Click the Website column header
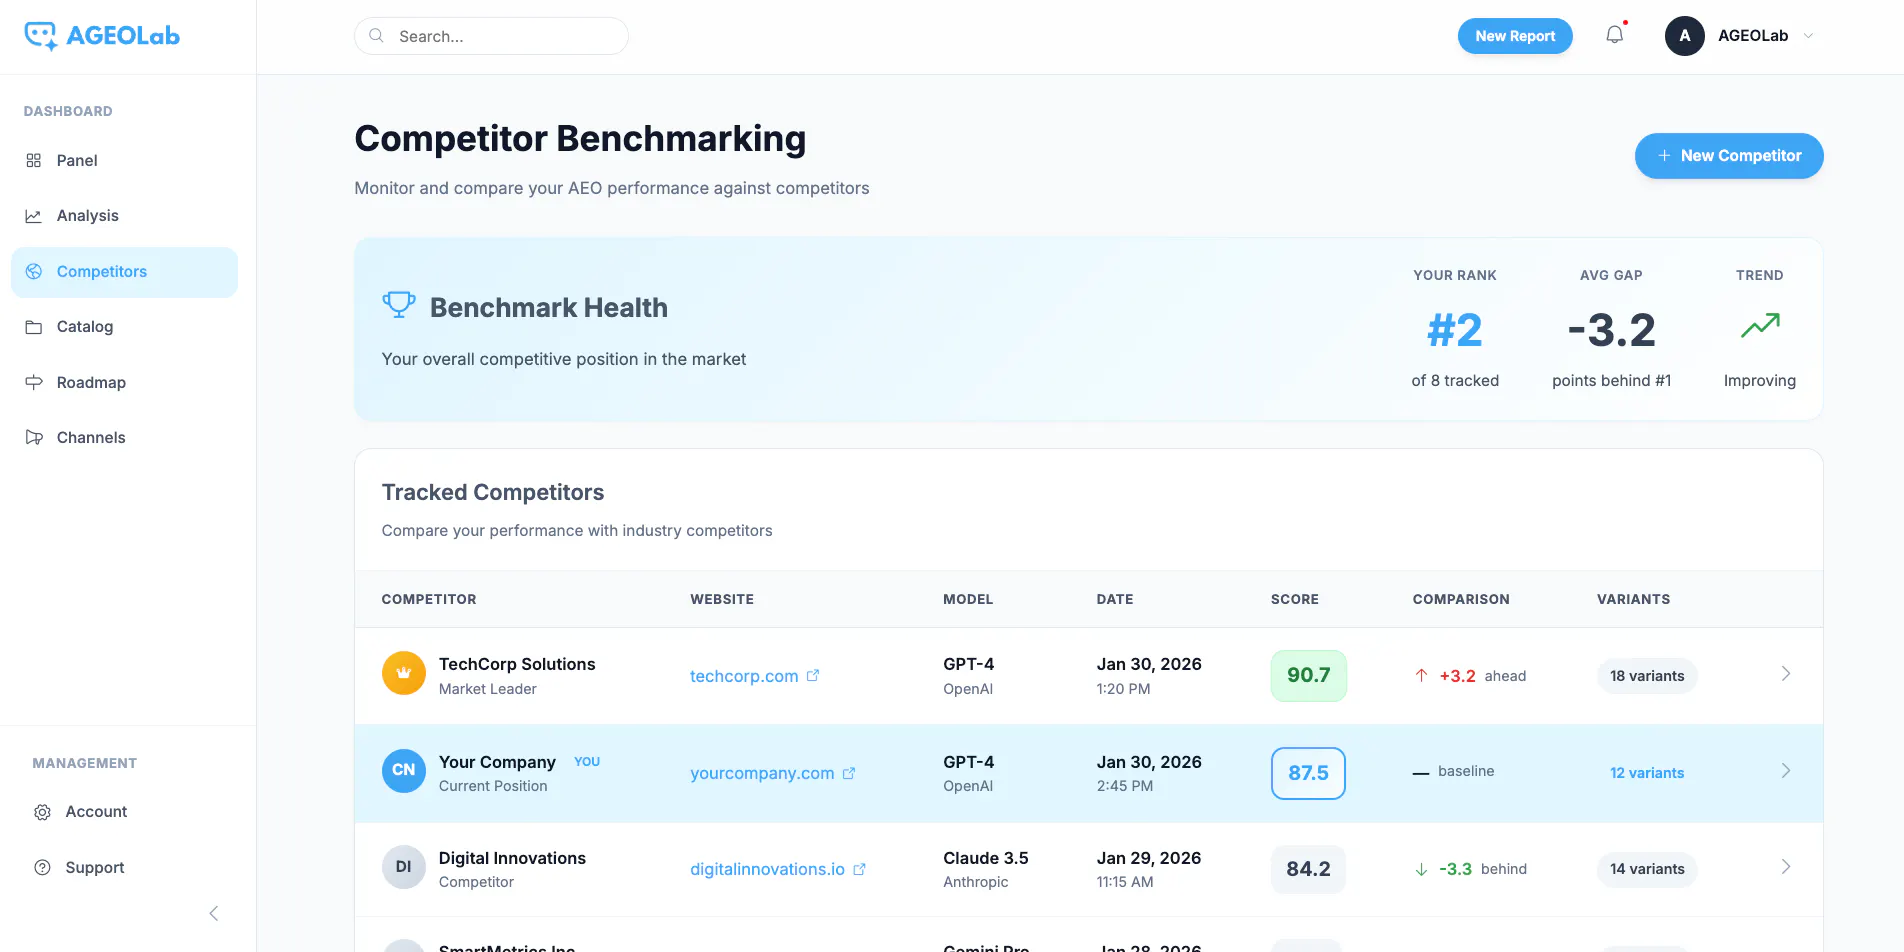The width and height of the screenshot is (1904, 952). 722,599
